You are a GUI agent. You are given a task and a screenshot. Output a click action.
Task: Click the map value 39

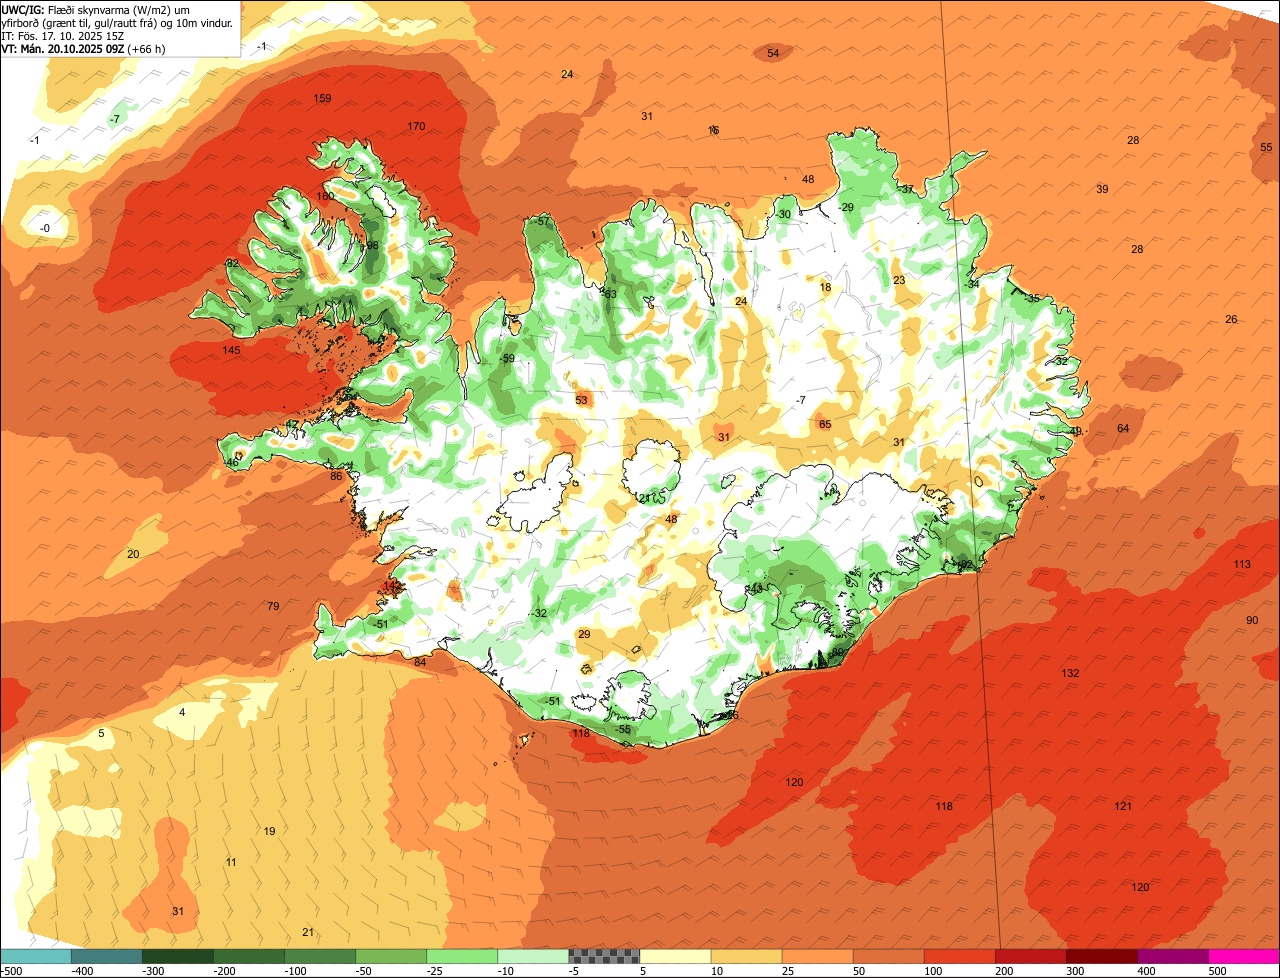click(x=1102, y=189)
